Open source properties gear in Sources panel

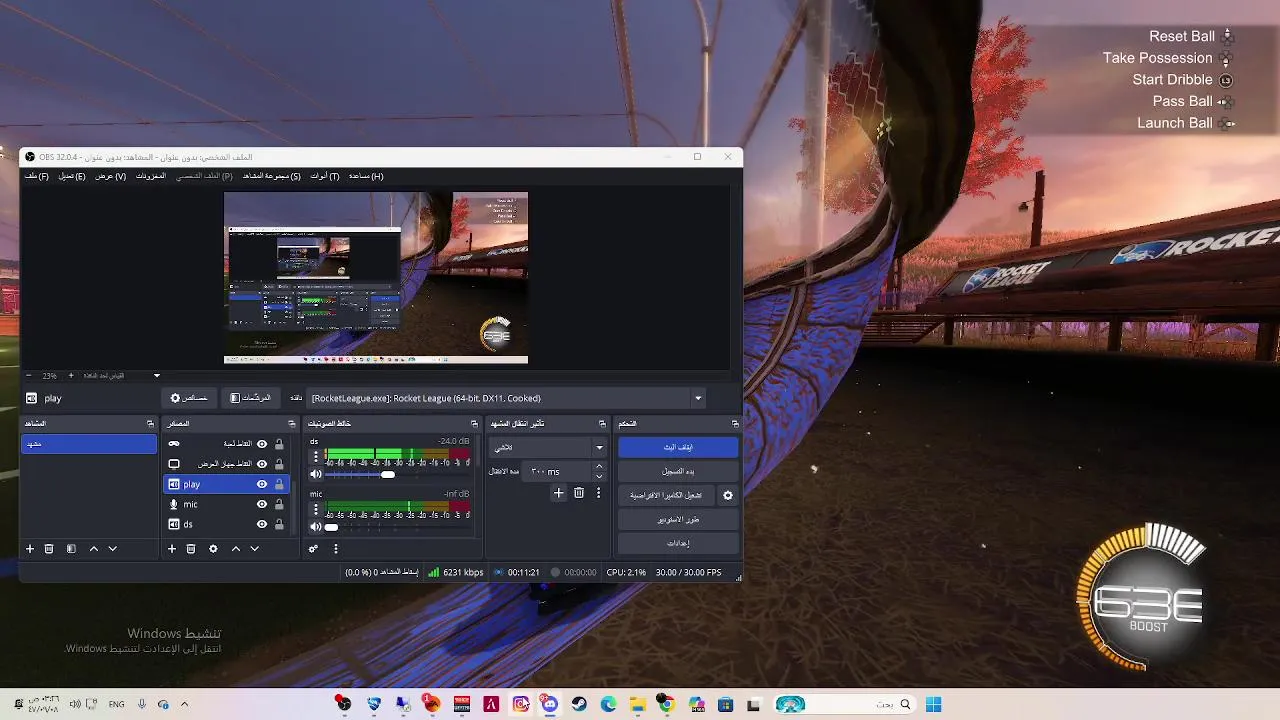coord(213,549)
